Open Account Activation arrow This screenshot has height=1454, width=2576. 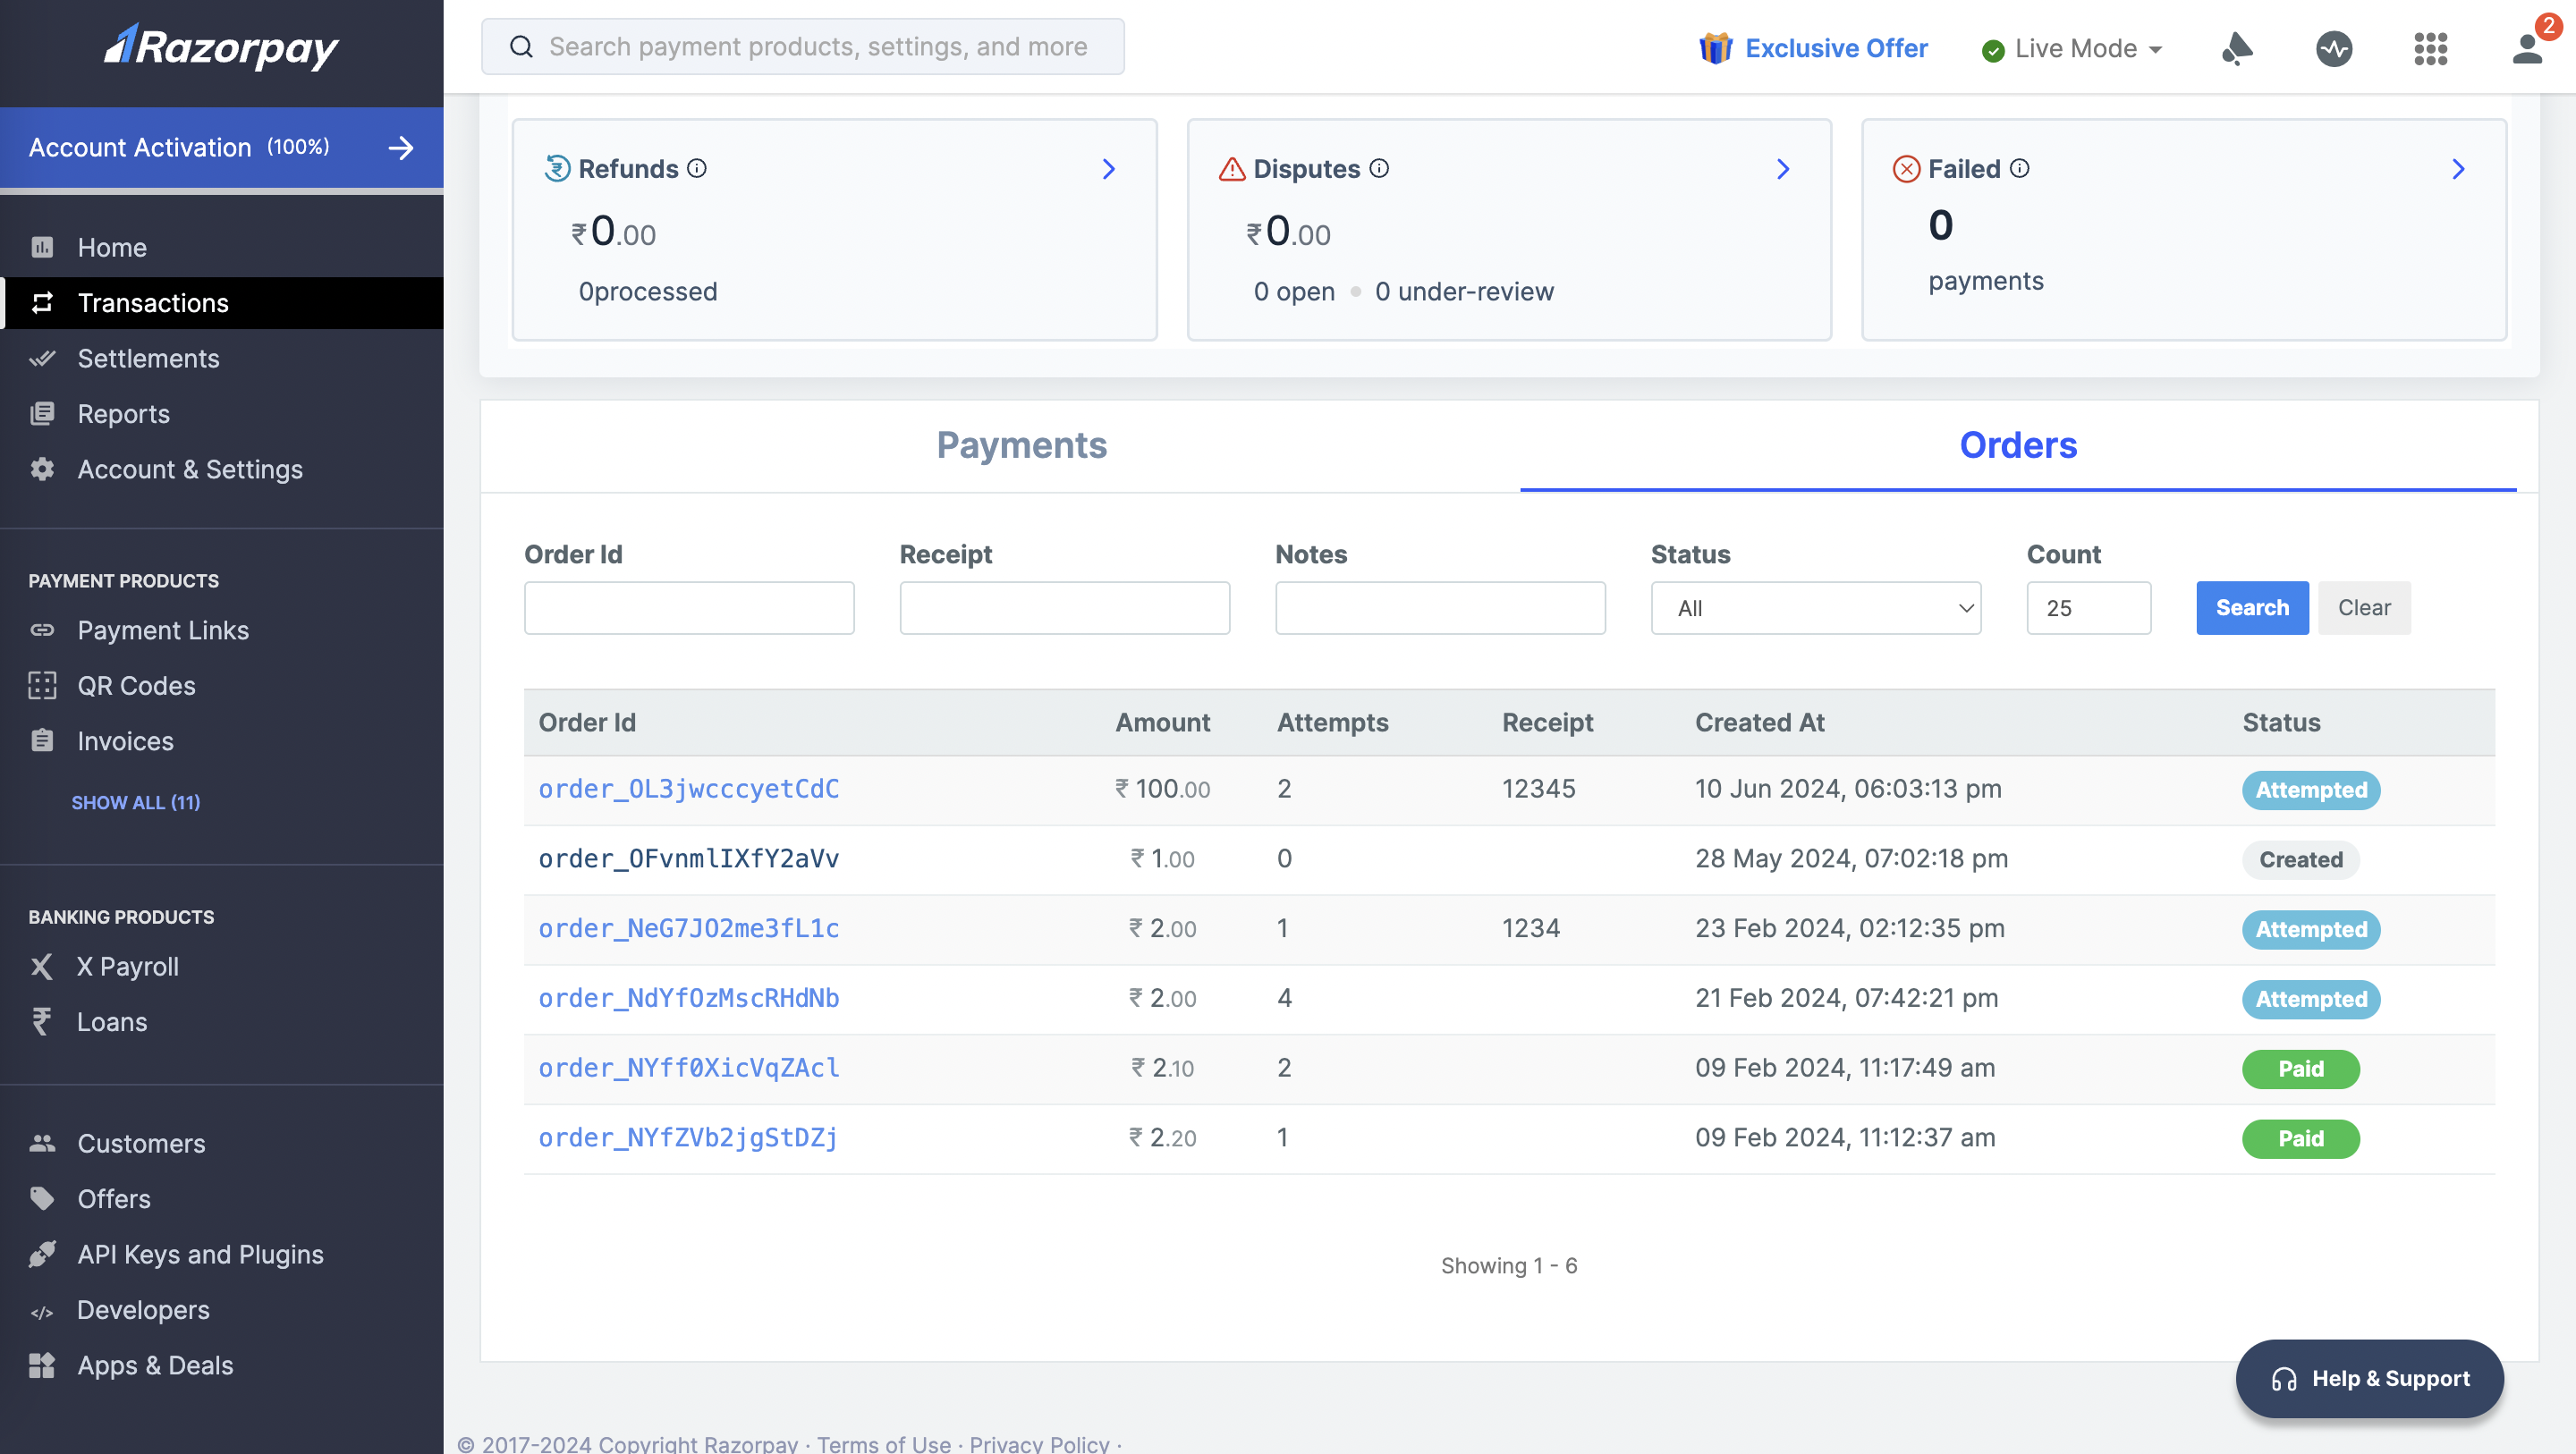tap(401, 148)
